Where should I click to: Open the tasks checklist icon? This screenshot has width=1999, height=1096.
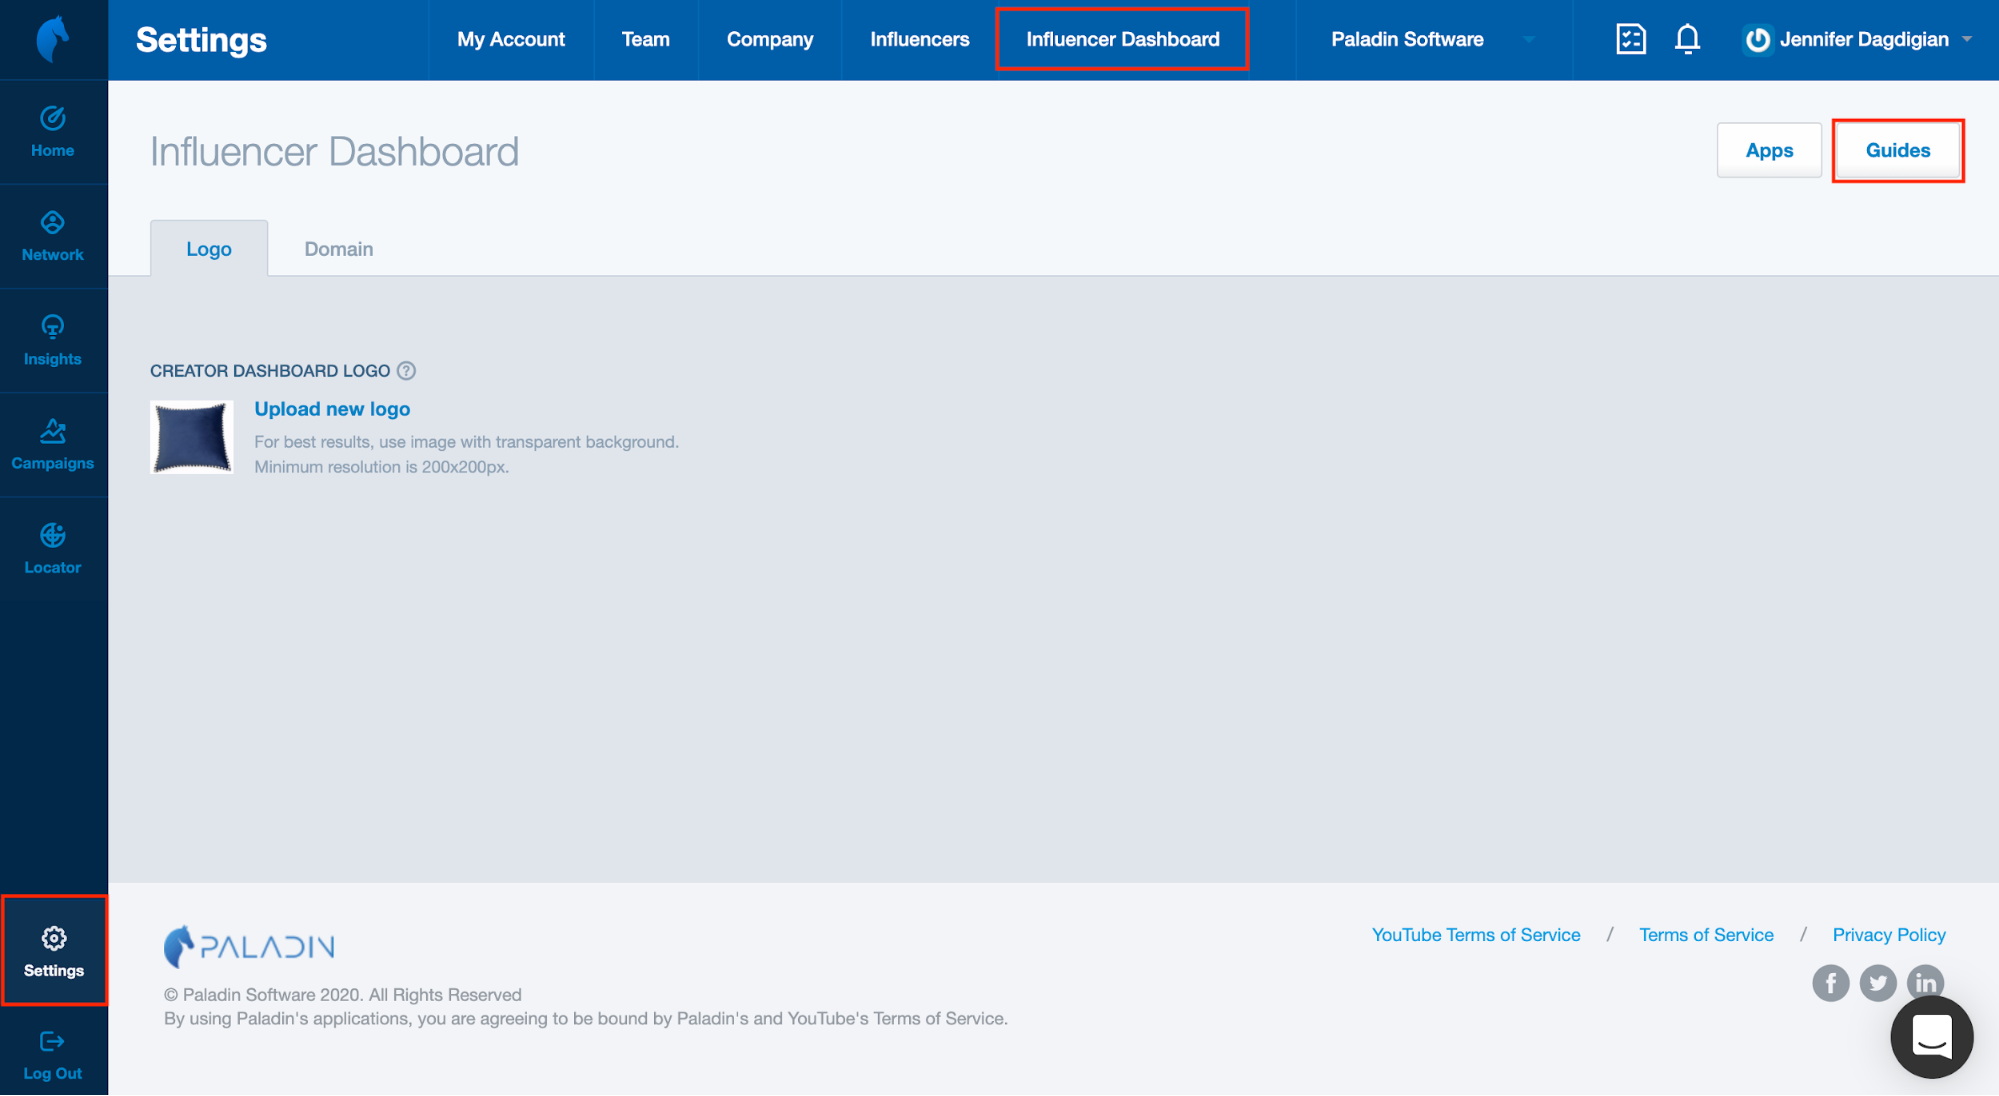tap(1630, 39)
